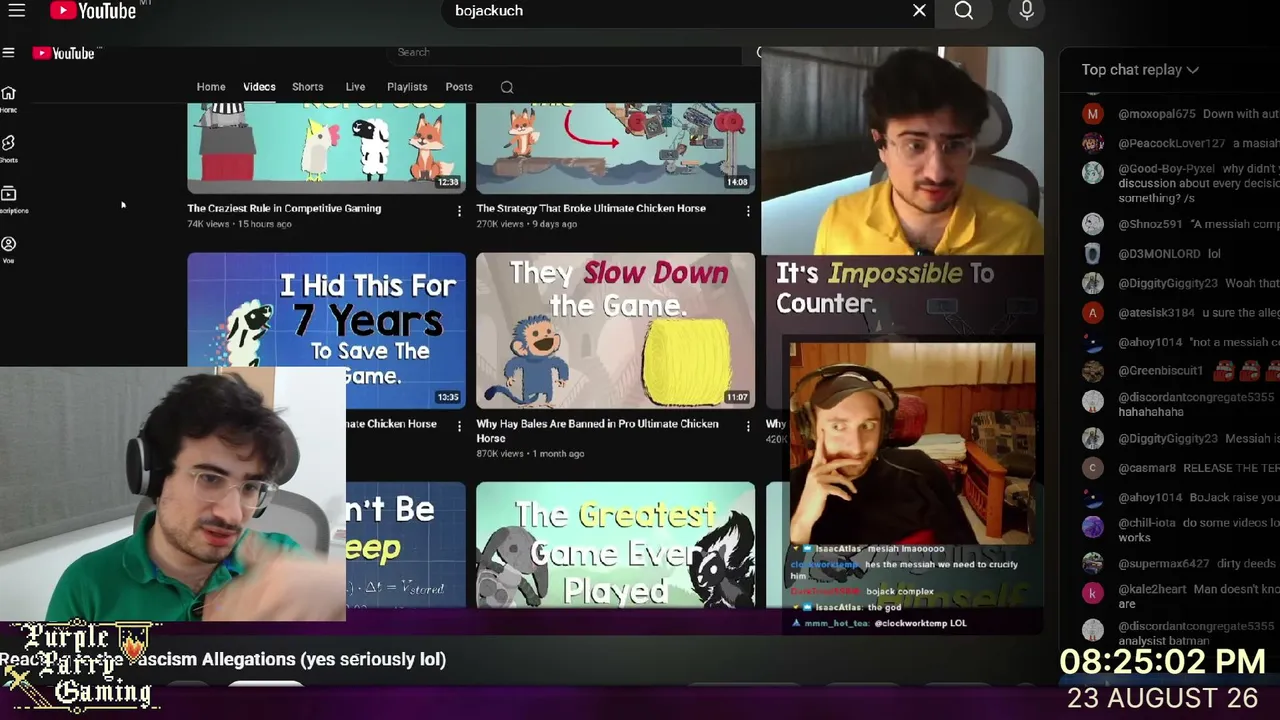Activate voice search microphone icon
The width and height of the screenshot is (1280, 720).
1026,11
